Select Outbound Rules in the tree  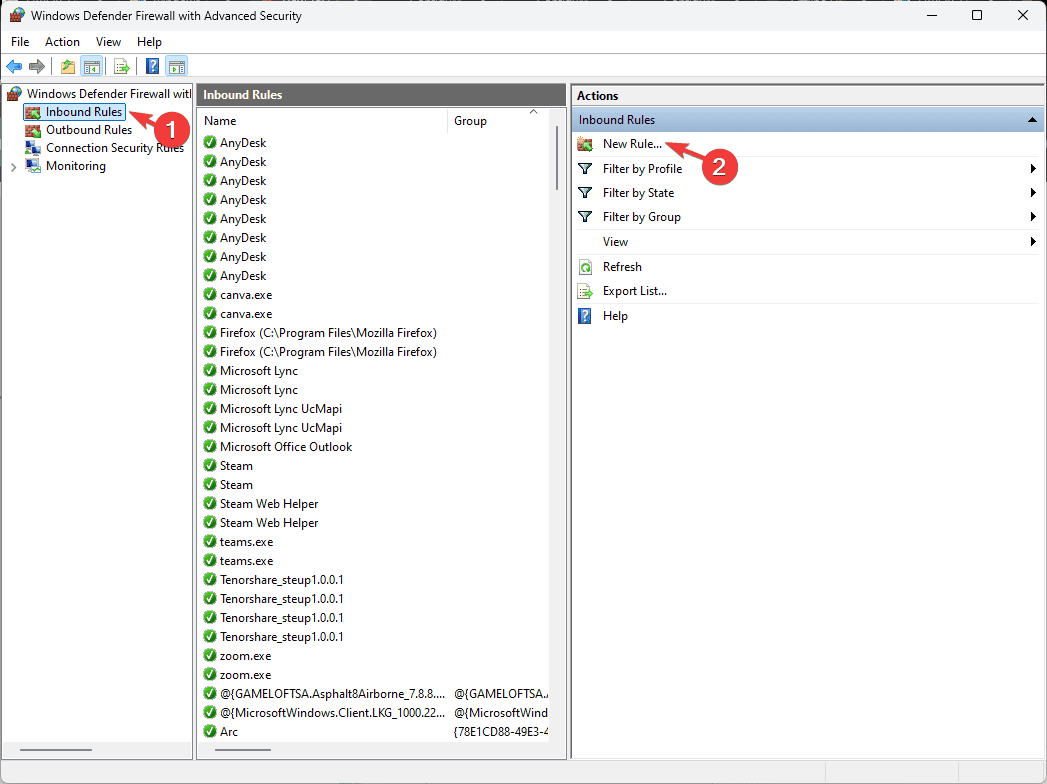click(89, 130)
